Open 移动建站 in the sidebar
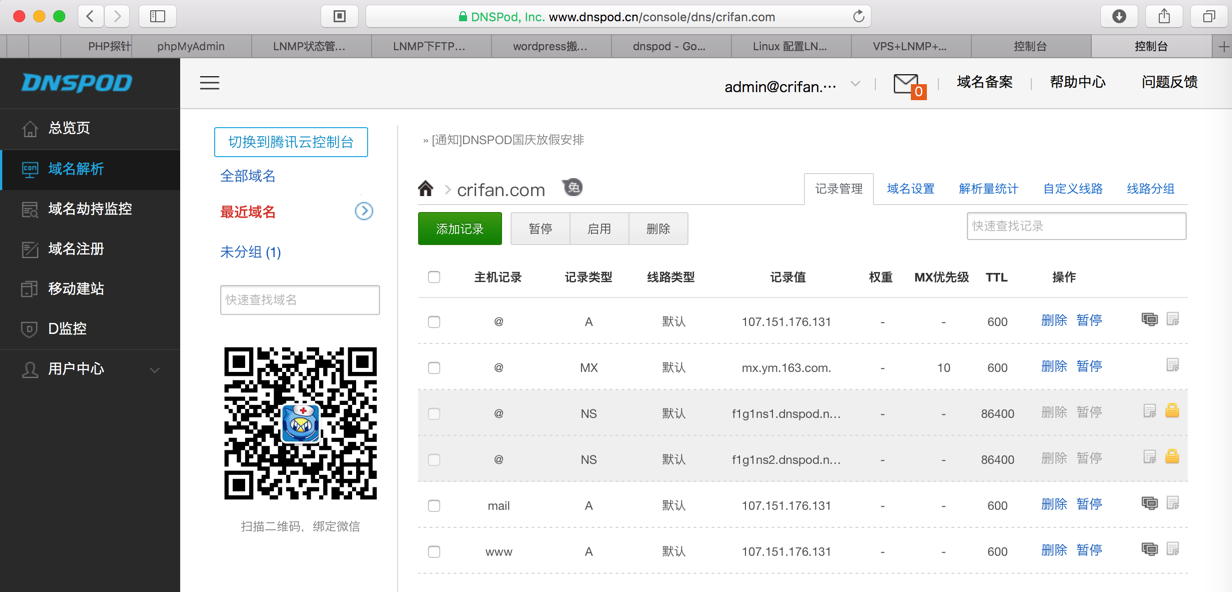1232x592 pixels. [x=90, y=289]
